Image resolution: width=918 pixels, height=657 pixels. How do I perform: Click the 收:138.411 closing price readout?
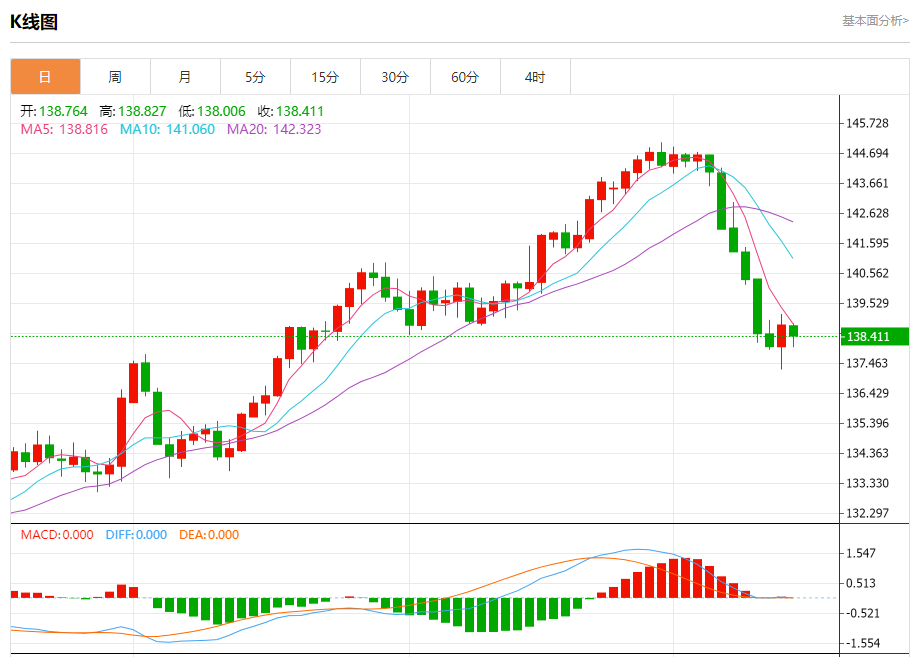coord(291,111)
